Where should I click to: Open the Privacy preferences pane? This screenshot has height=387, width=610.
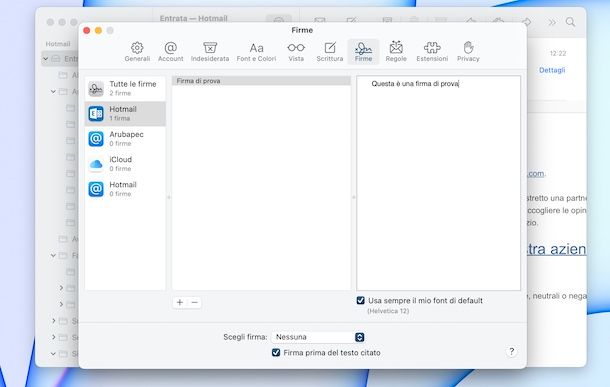[468, 52]
